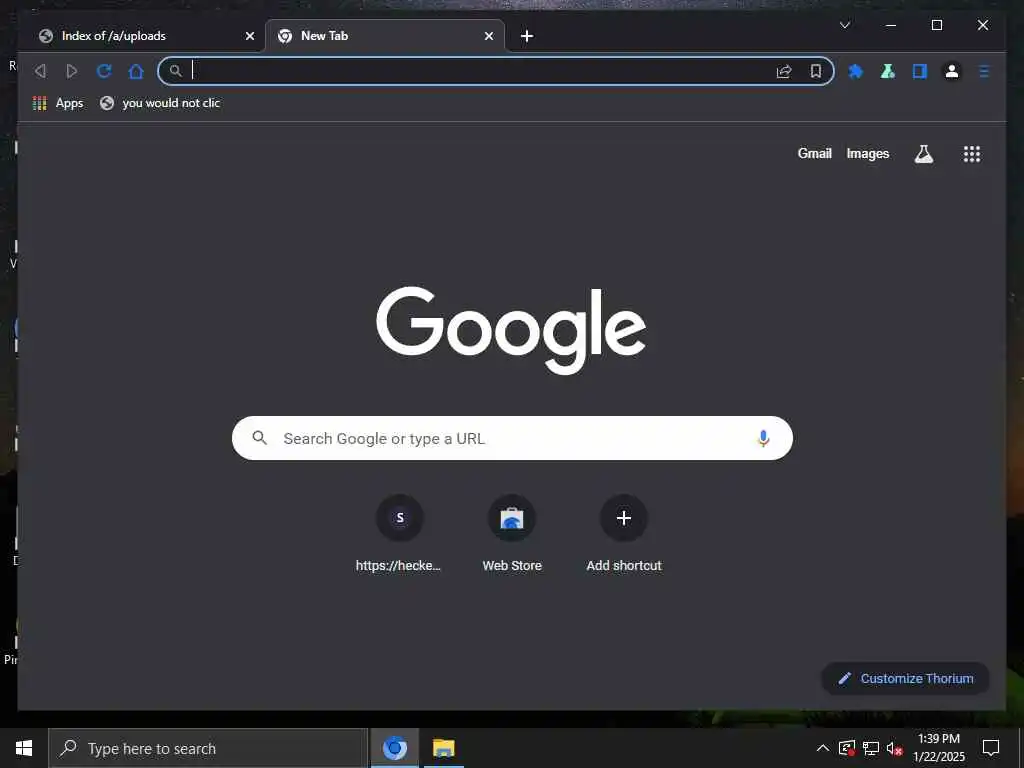
Task: Share this page from the address bar
Action: point(784,71)
